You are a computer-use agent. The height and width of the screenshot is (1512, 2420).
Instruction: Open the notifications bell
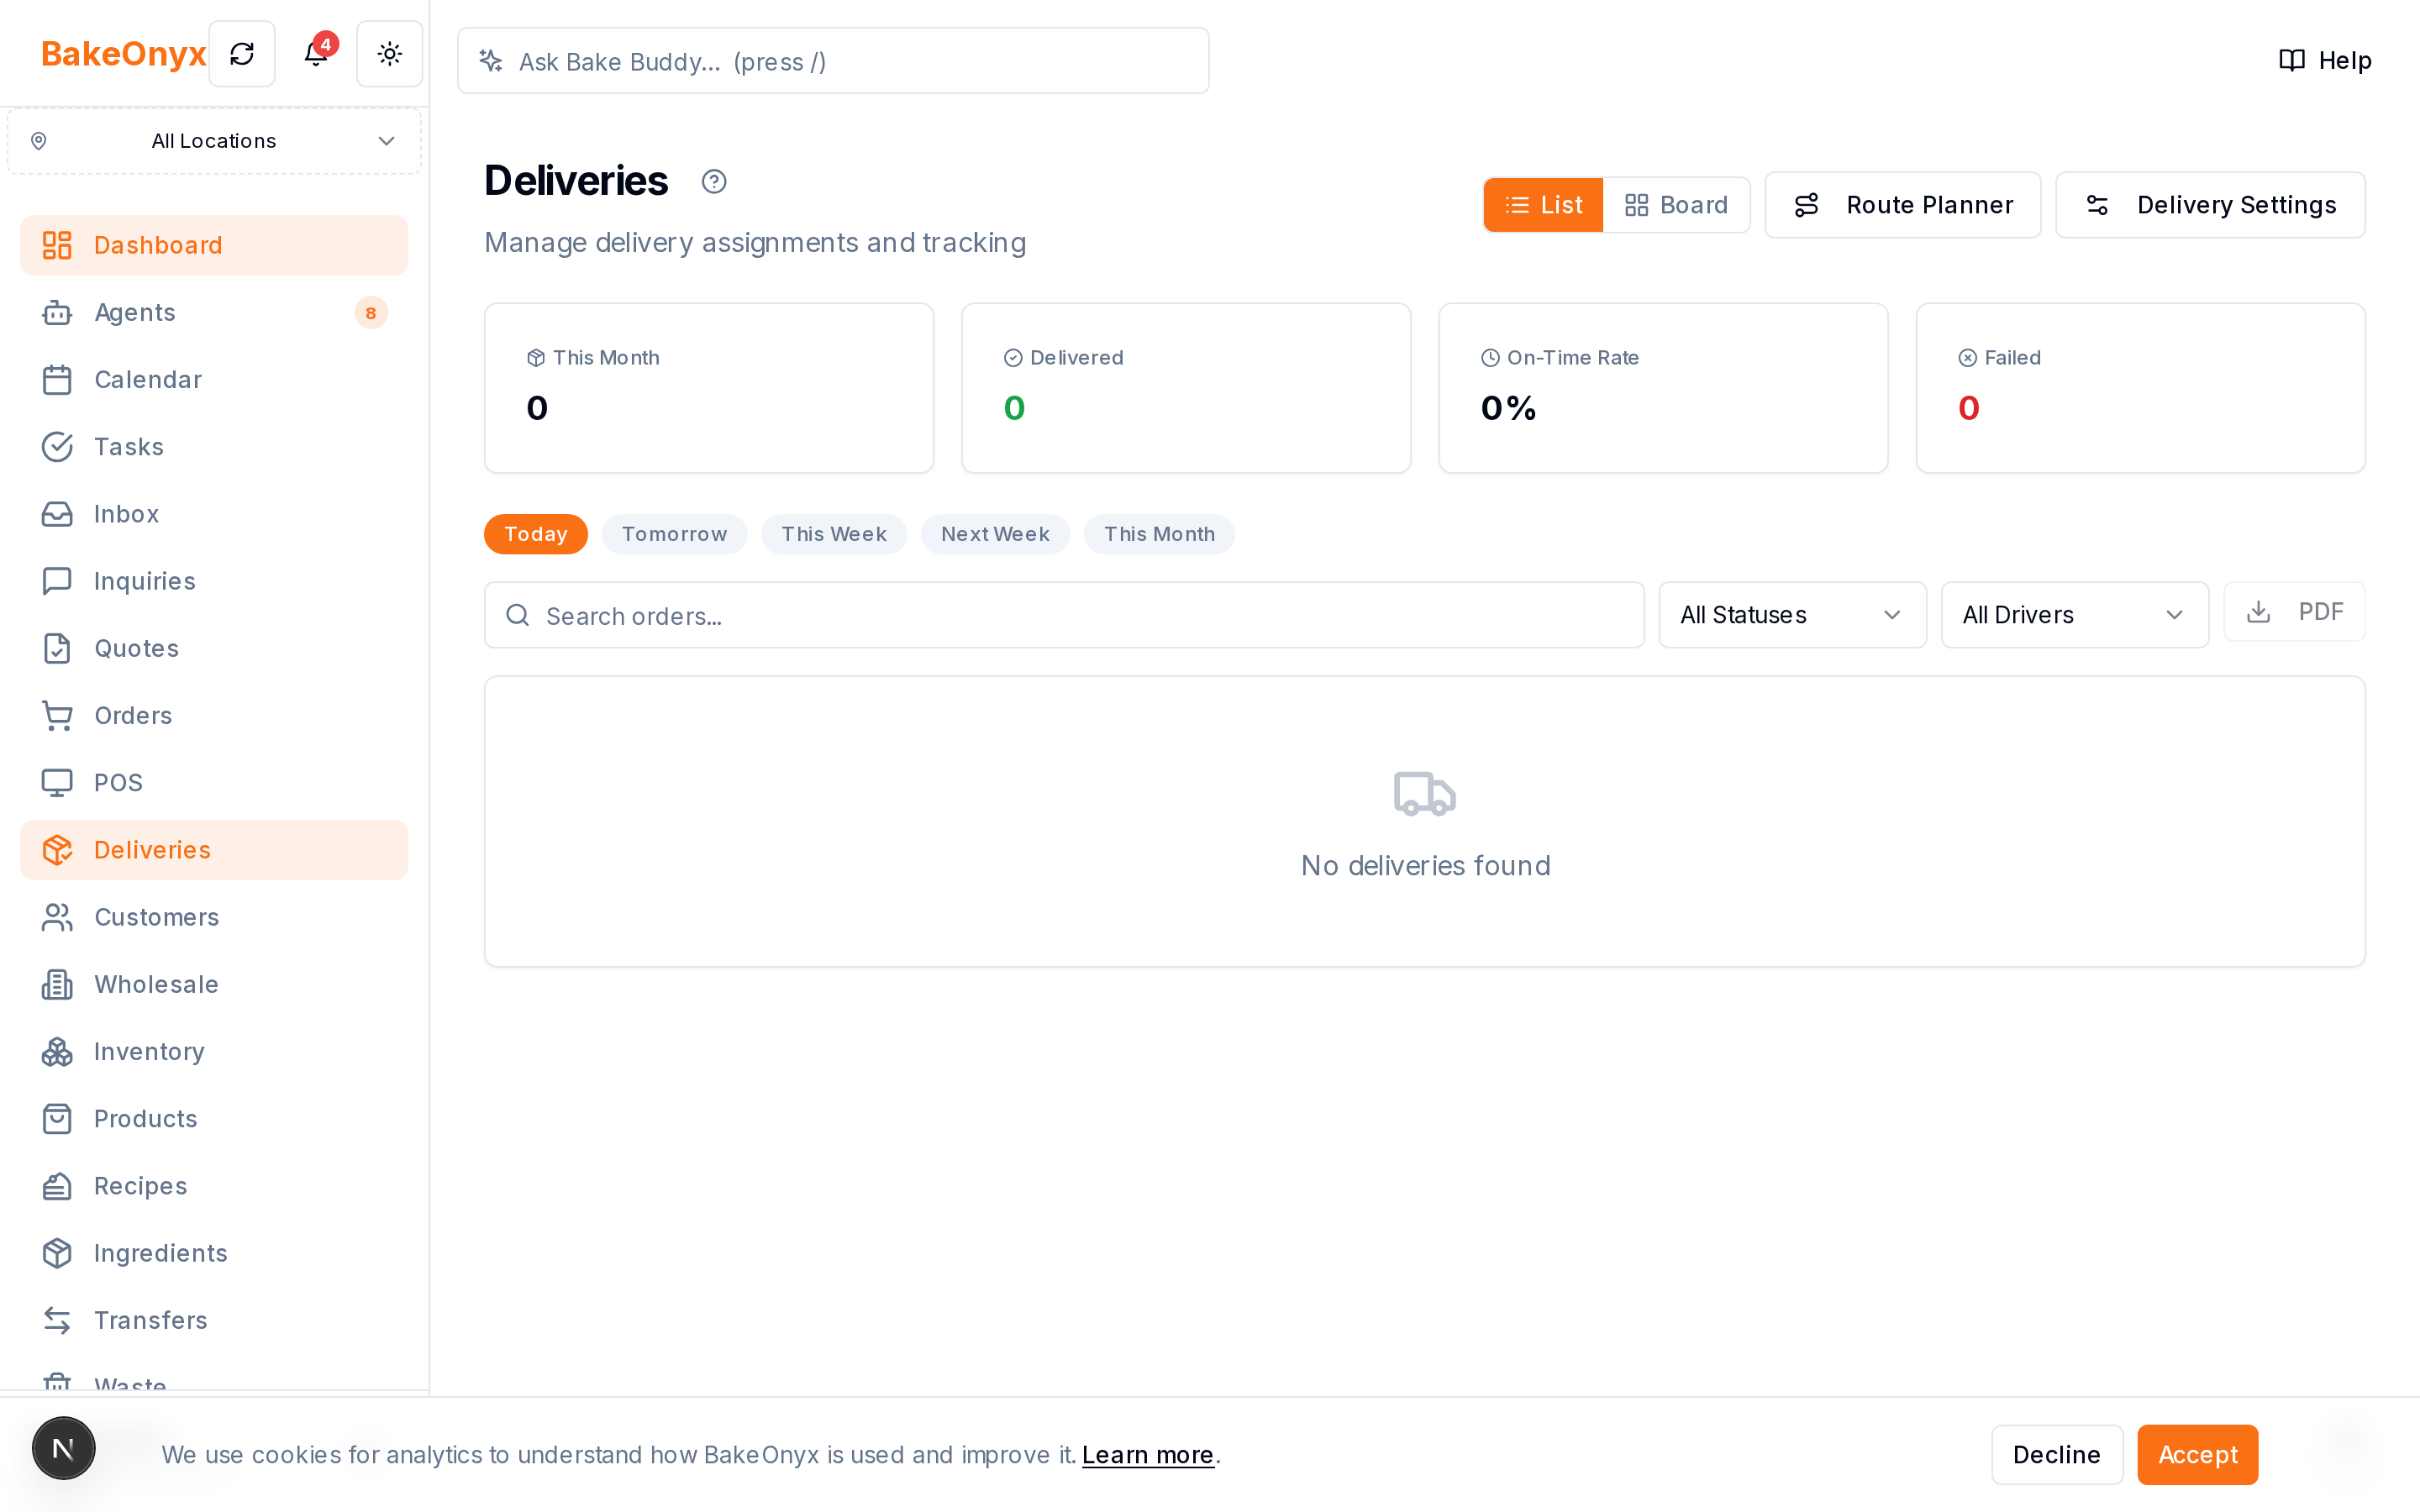click(x=316, y=54)
